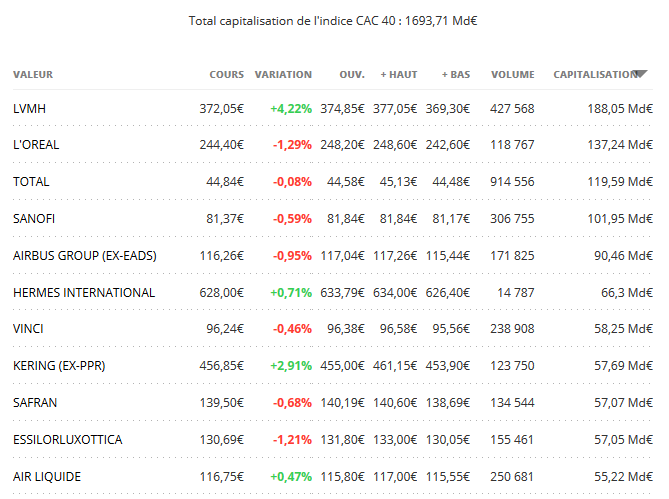Viewport: 669px width, 499px height.
Task: Click ESSILORLUXOTTICA price 130,69€
Action: (221, 440)
